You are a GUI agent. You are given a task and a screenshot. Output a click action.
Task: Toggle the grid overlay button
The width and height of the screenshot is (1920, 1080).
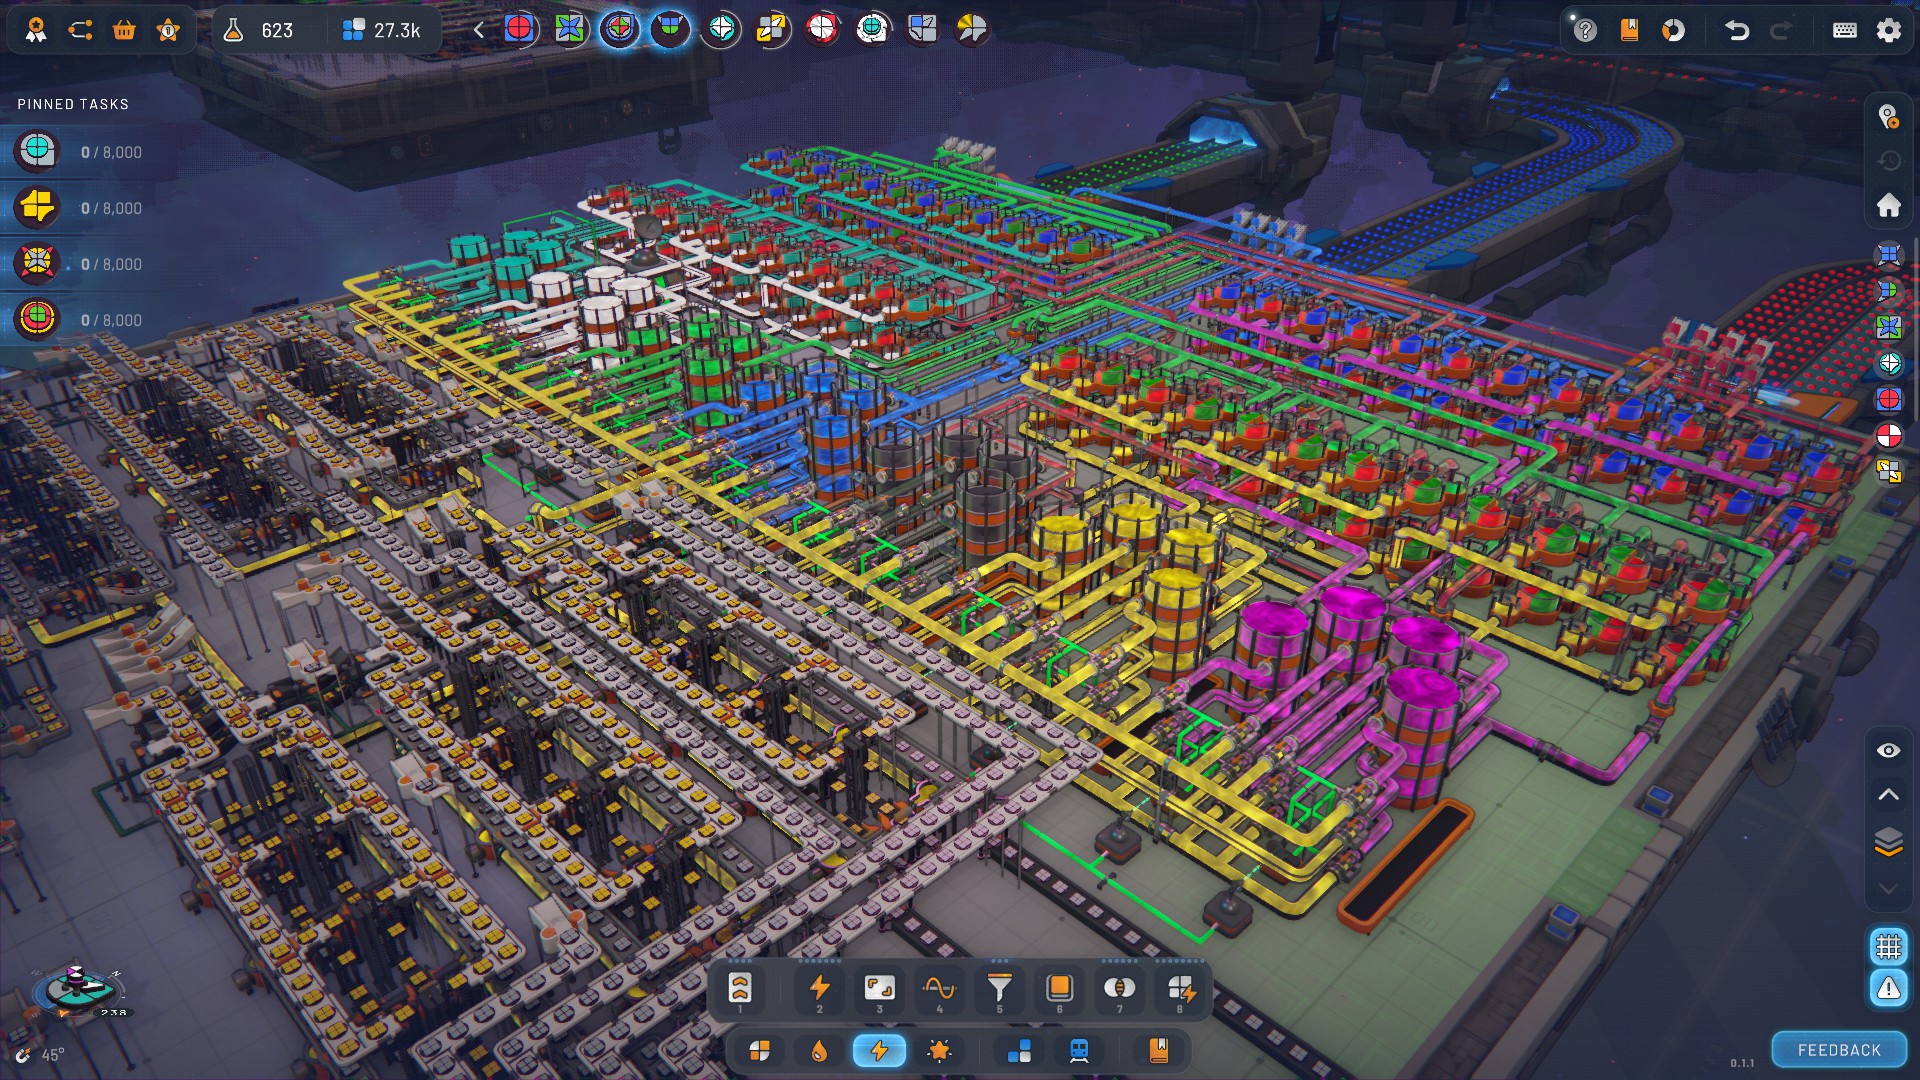click(x=1888, y=946)
